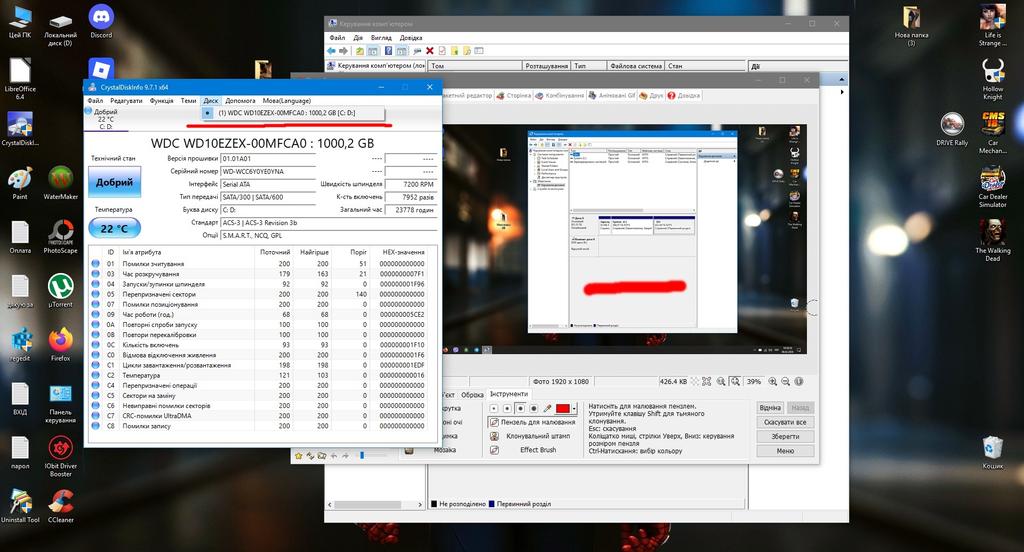
Task: Open the Функція menu in CrystalDiskInfo
Action: point(162,100)
